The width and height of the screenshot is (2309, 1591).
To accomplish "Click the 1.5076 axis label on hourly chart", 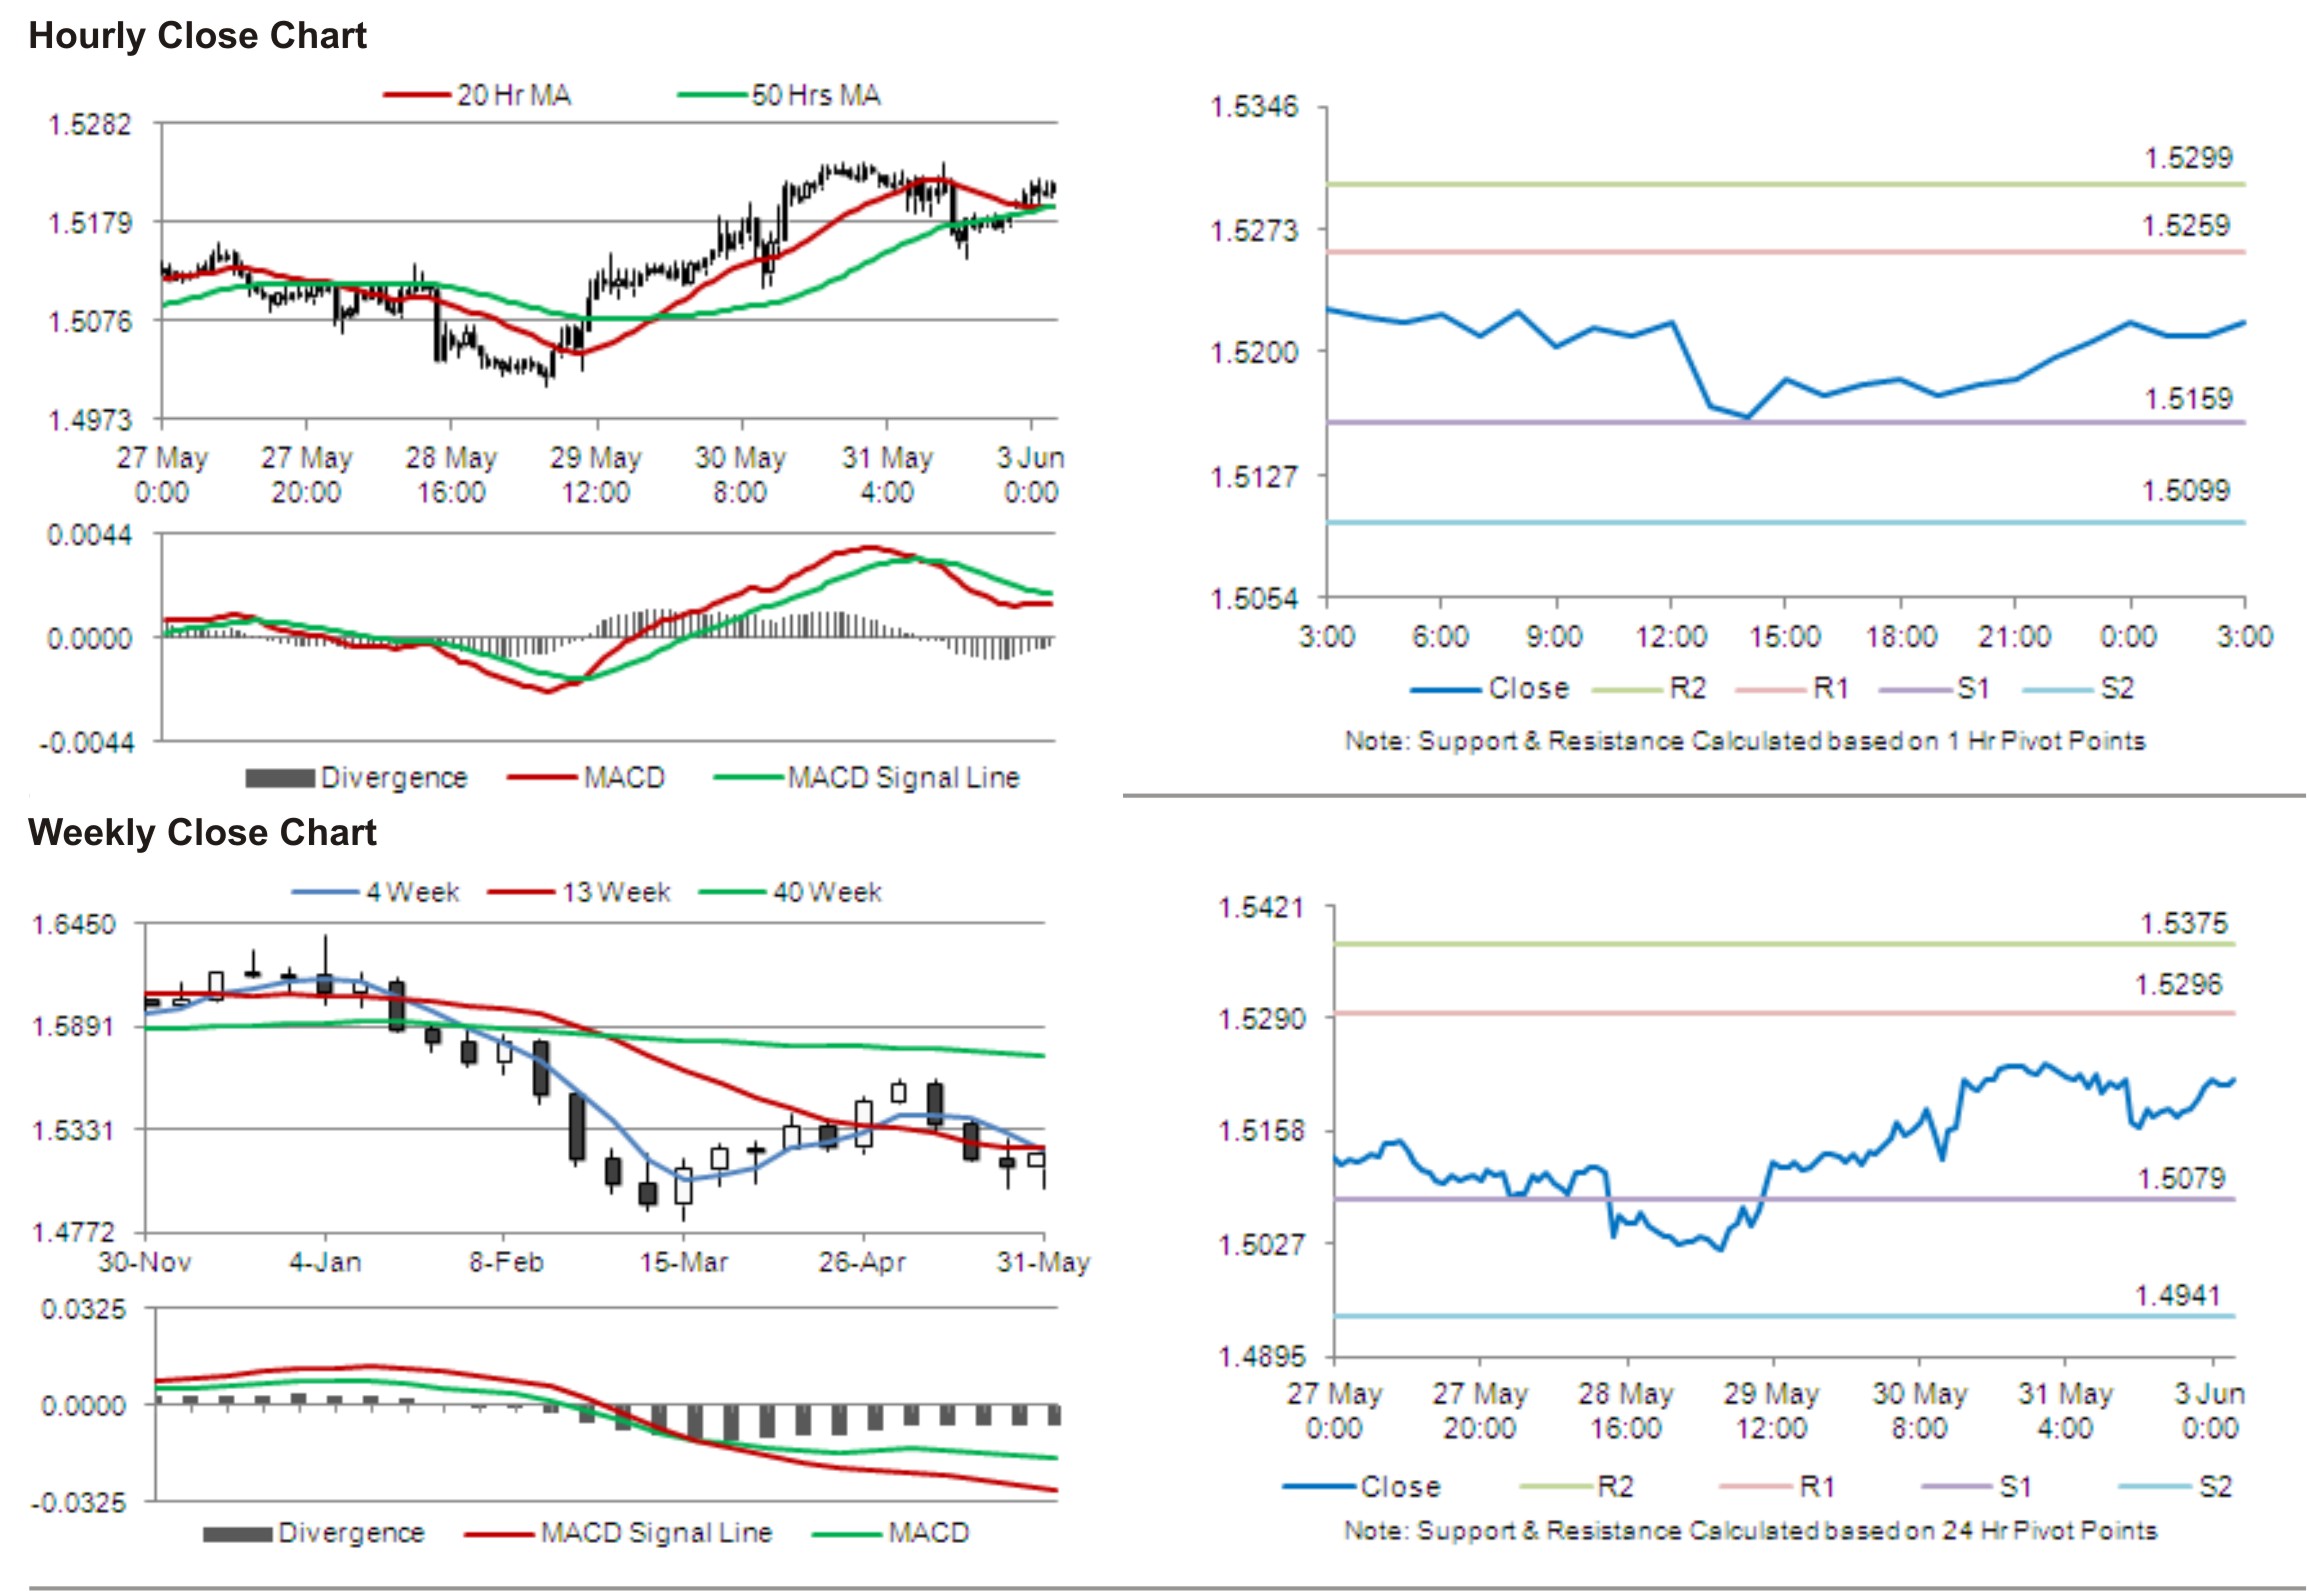I will pos(90,321).
